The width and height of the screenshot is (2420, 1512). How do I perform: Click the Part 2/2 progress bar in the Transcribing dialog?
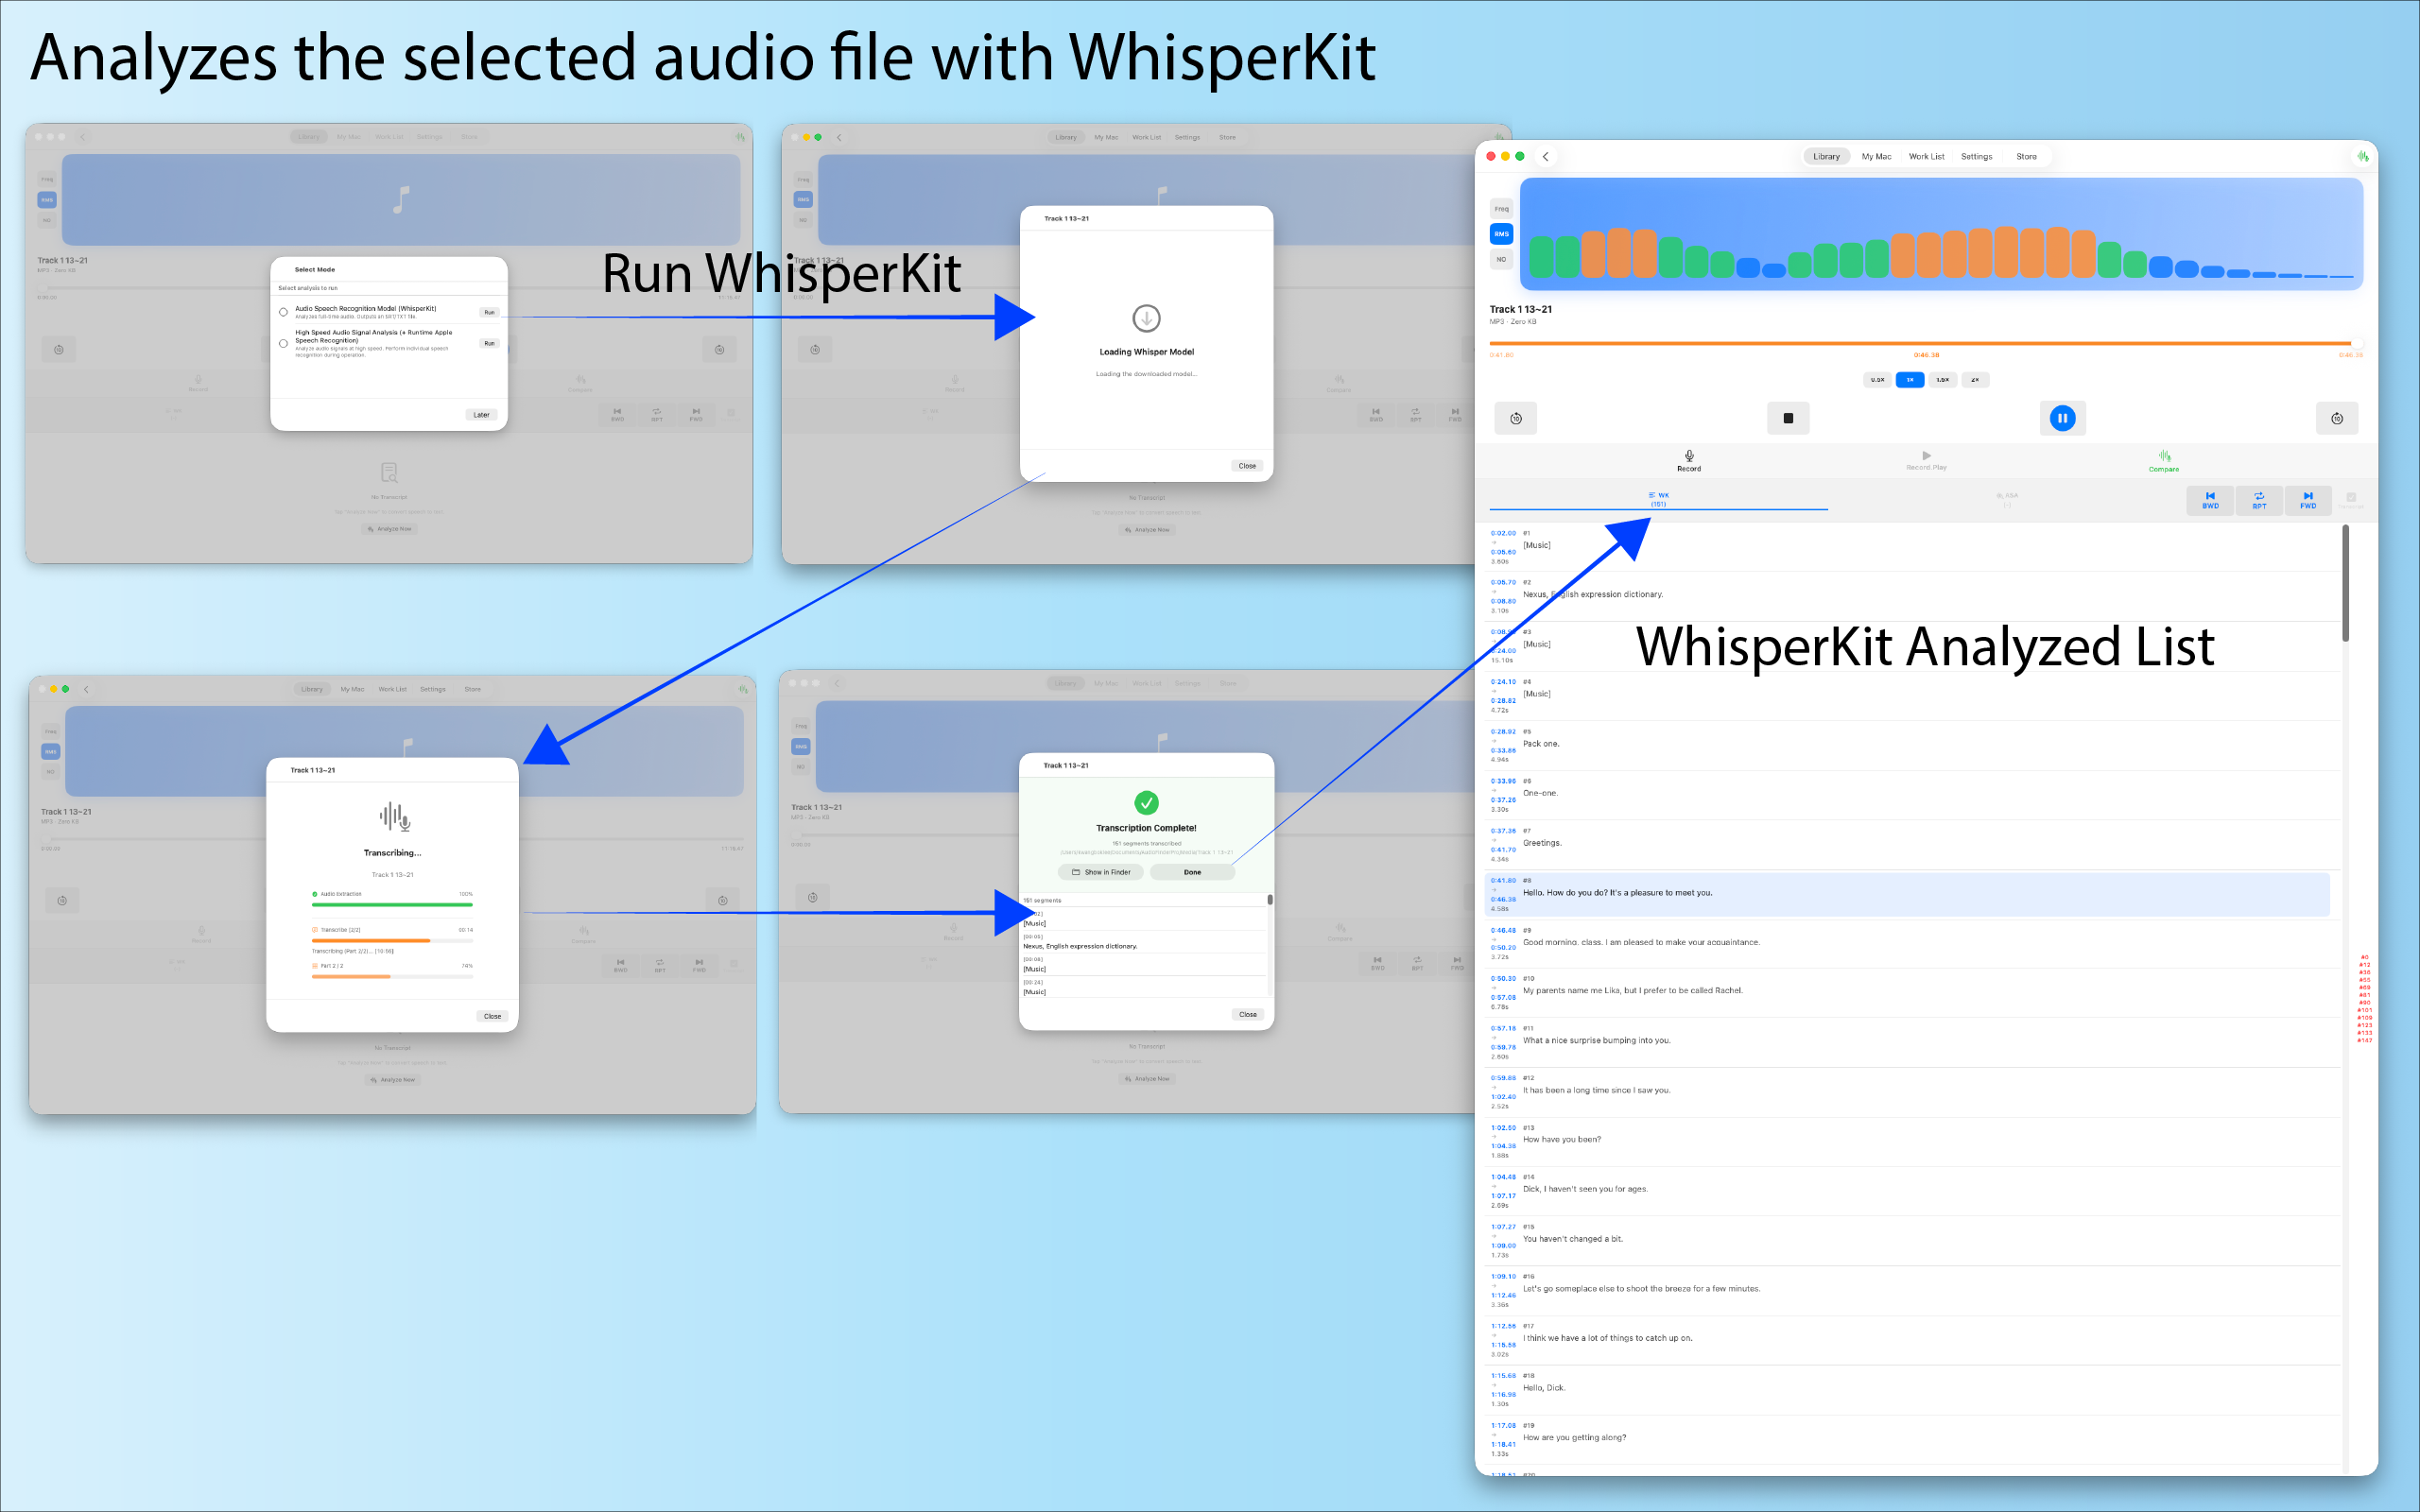392,977
